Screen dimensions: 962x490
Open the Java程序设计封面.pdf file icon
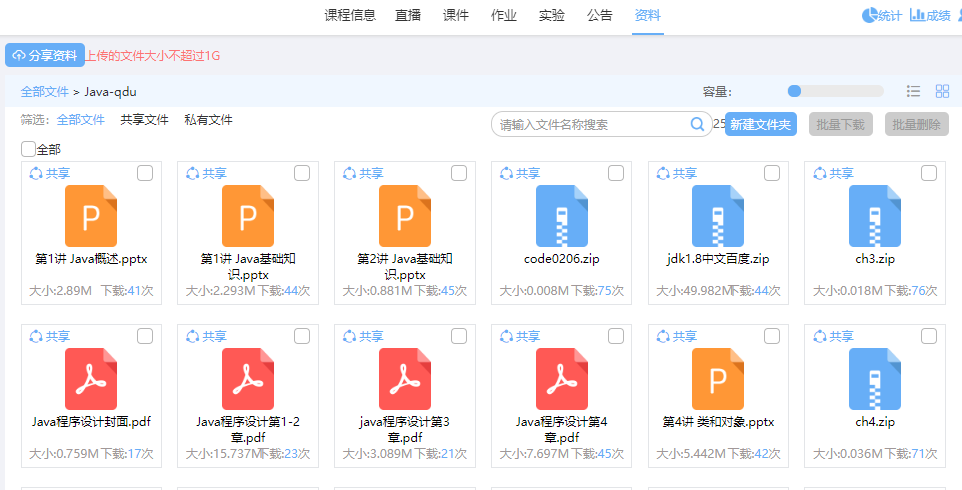tap(91, 379)
